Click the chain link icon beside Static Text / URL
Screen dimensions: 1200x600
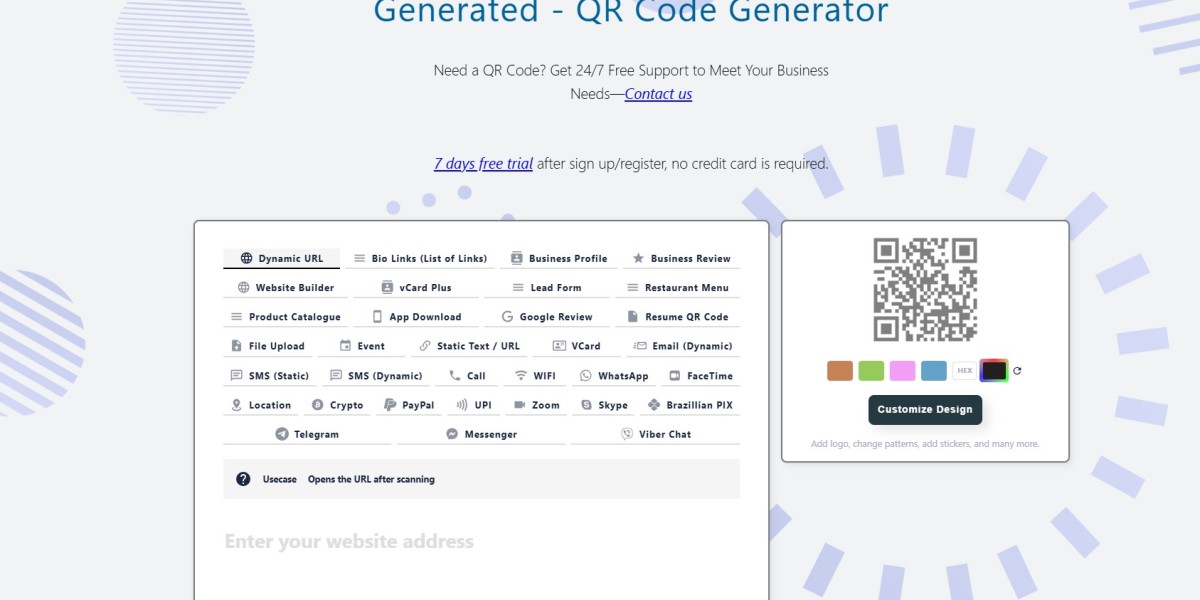pos(425,346)
